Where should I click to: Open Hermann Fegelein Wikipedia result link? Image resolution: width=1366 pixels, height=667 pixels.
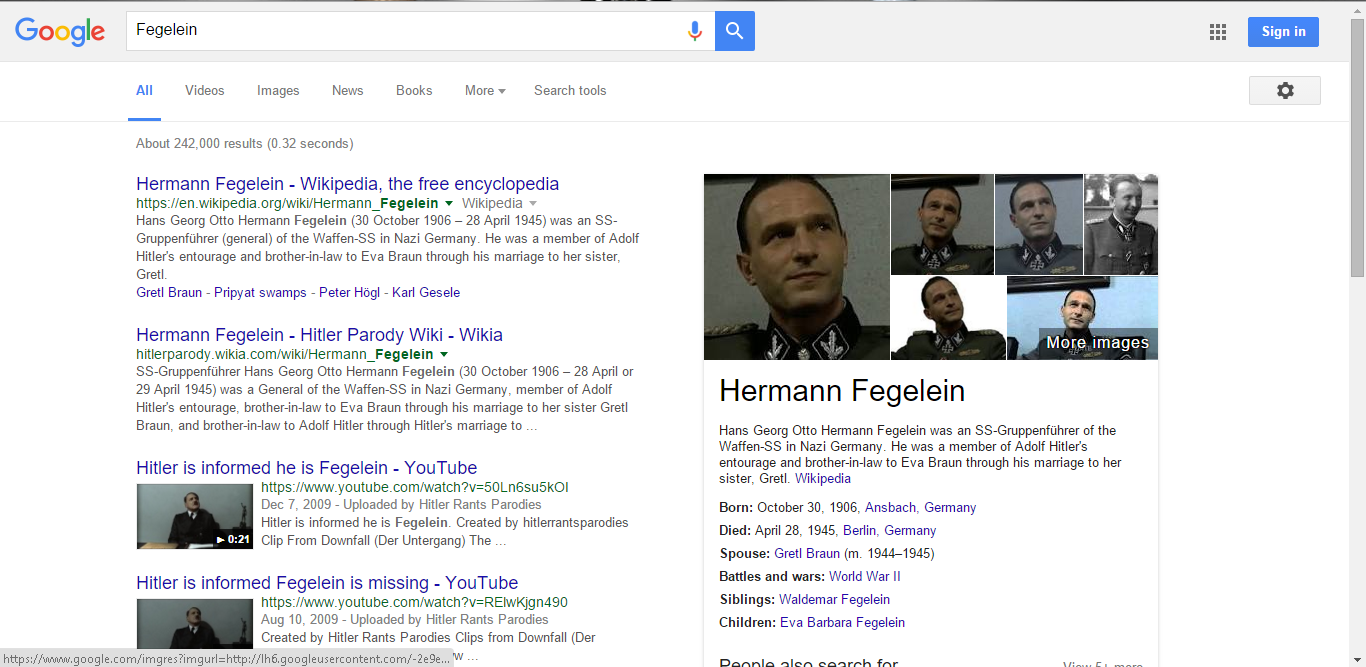pyautogui.click(x=348, y=184)
